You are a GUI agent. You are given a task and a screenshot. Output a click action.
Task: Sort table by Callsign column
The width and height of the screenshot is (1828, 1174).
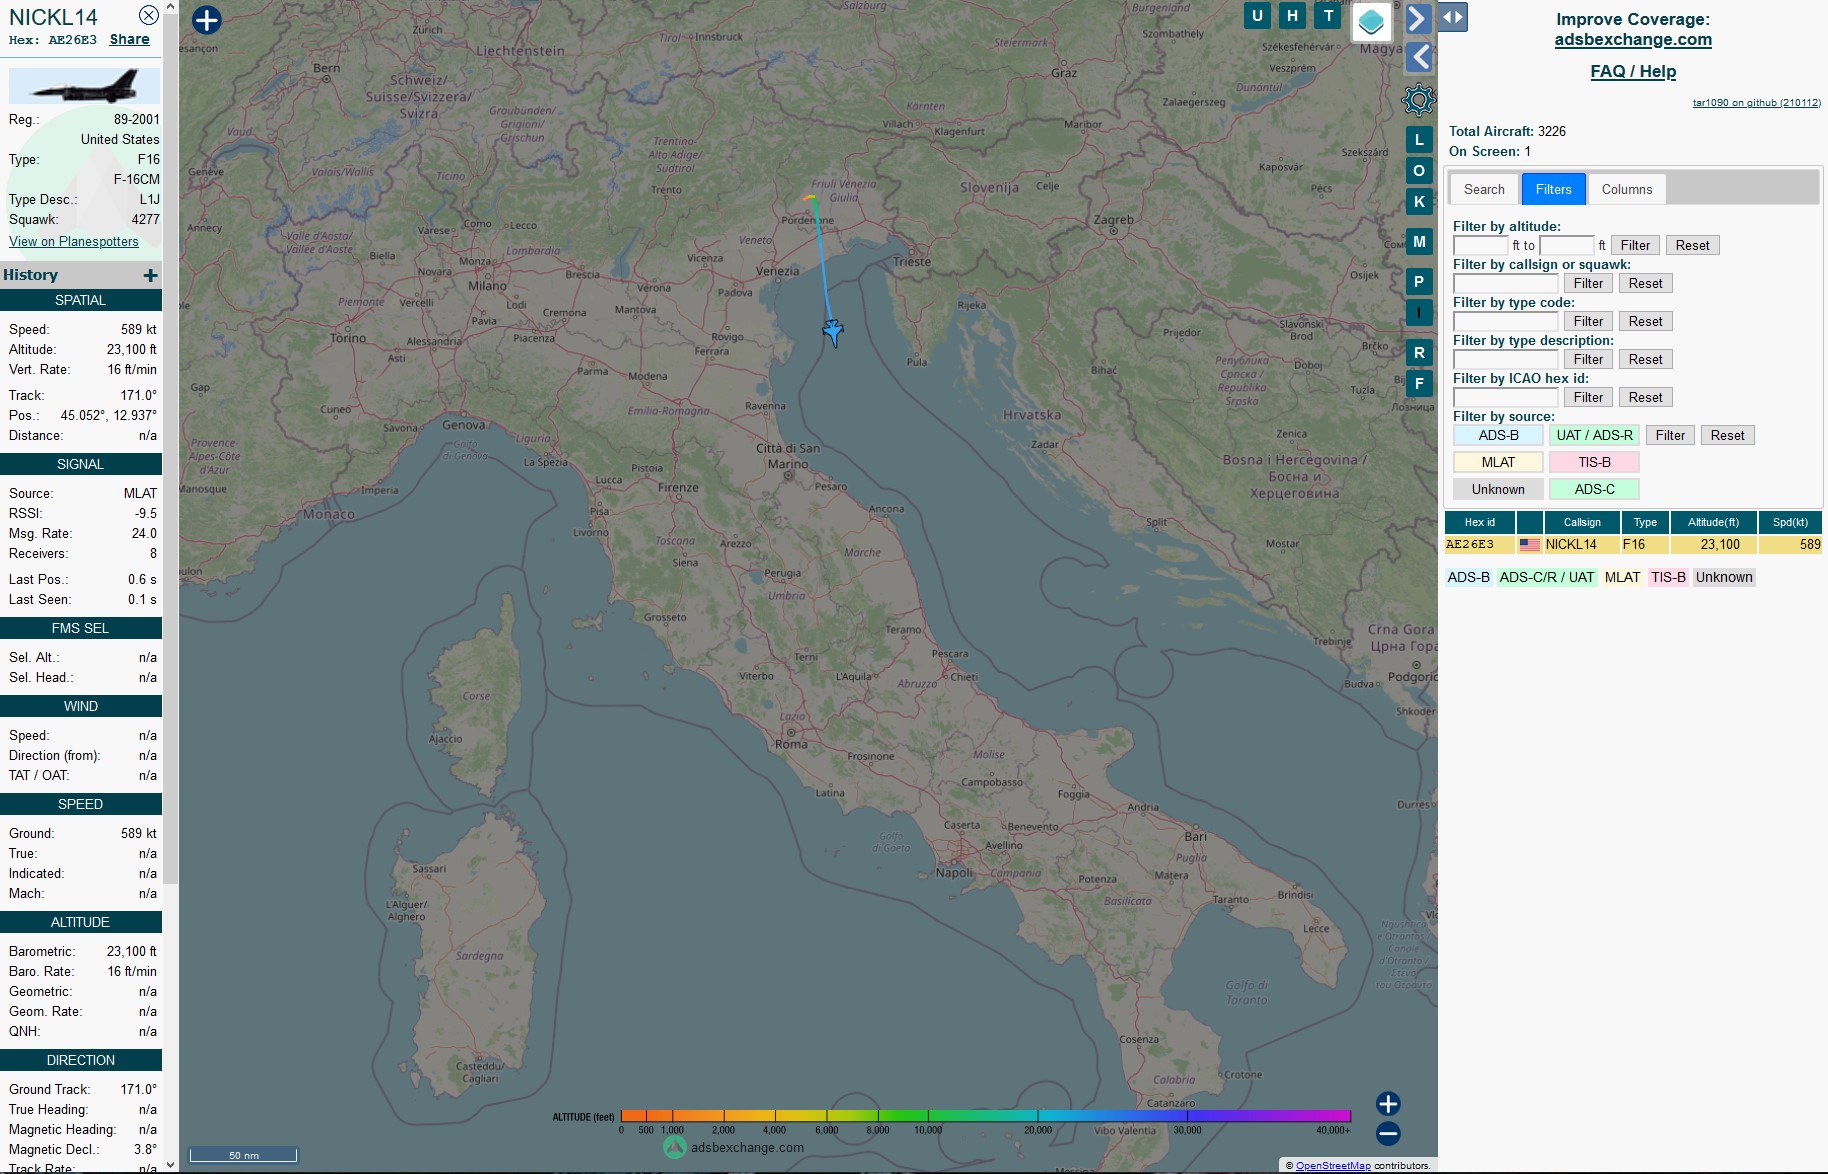[1582, 522]
